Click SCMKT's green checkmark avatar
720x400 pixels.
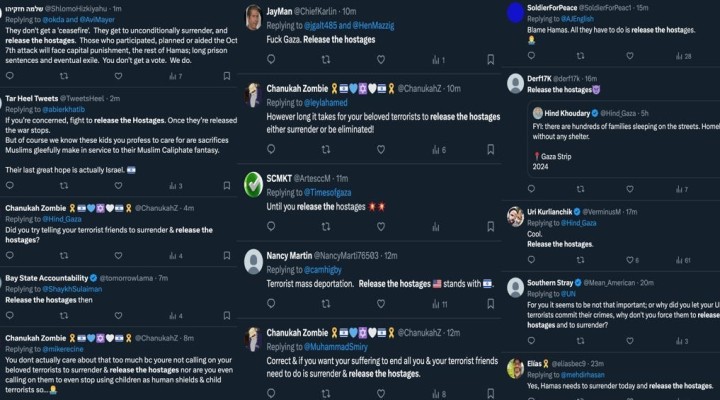254,183
